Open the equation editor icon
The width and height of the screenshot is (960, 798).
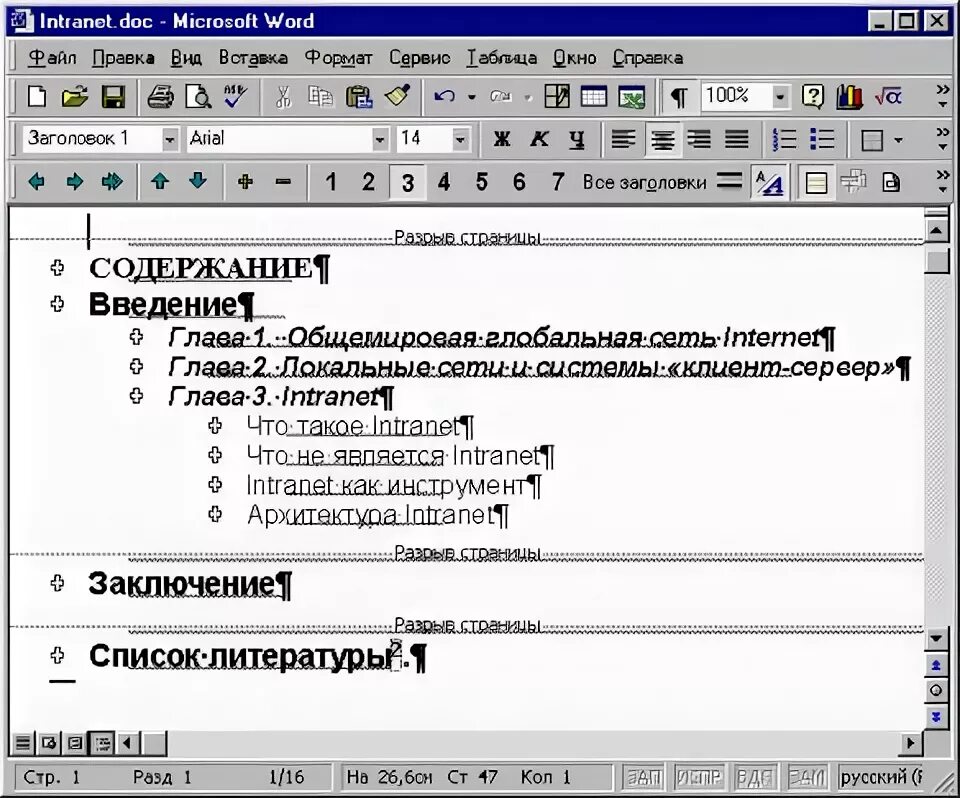(x=888, y=97)
